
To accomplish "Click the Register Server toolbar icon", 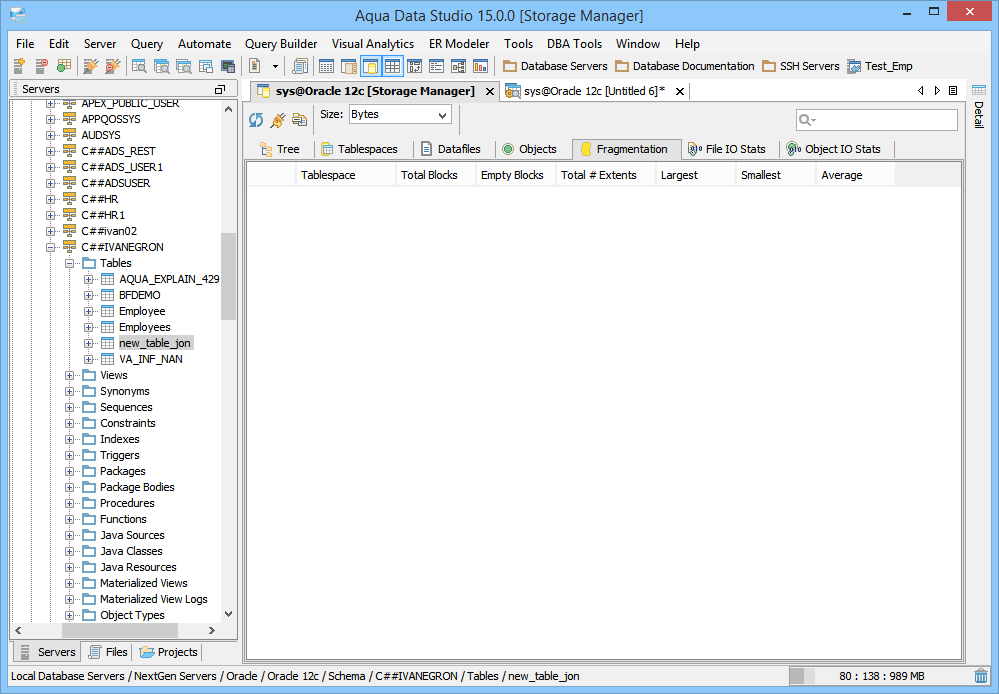I will coord(19,66).
